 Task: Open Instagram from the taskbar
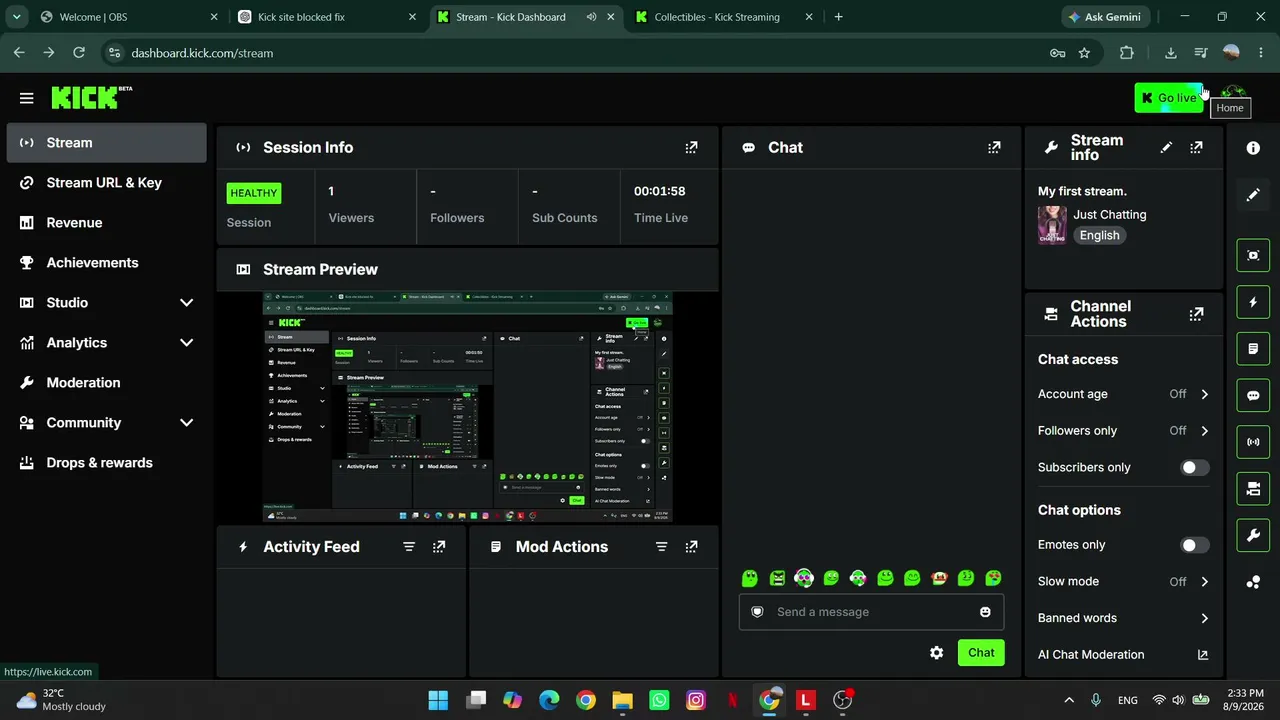coord(696,700)
